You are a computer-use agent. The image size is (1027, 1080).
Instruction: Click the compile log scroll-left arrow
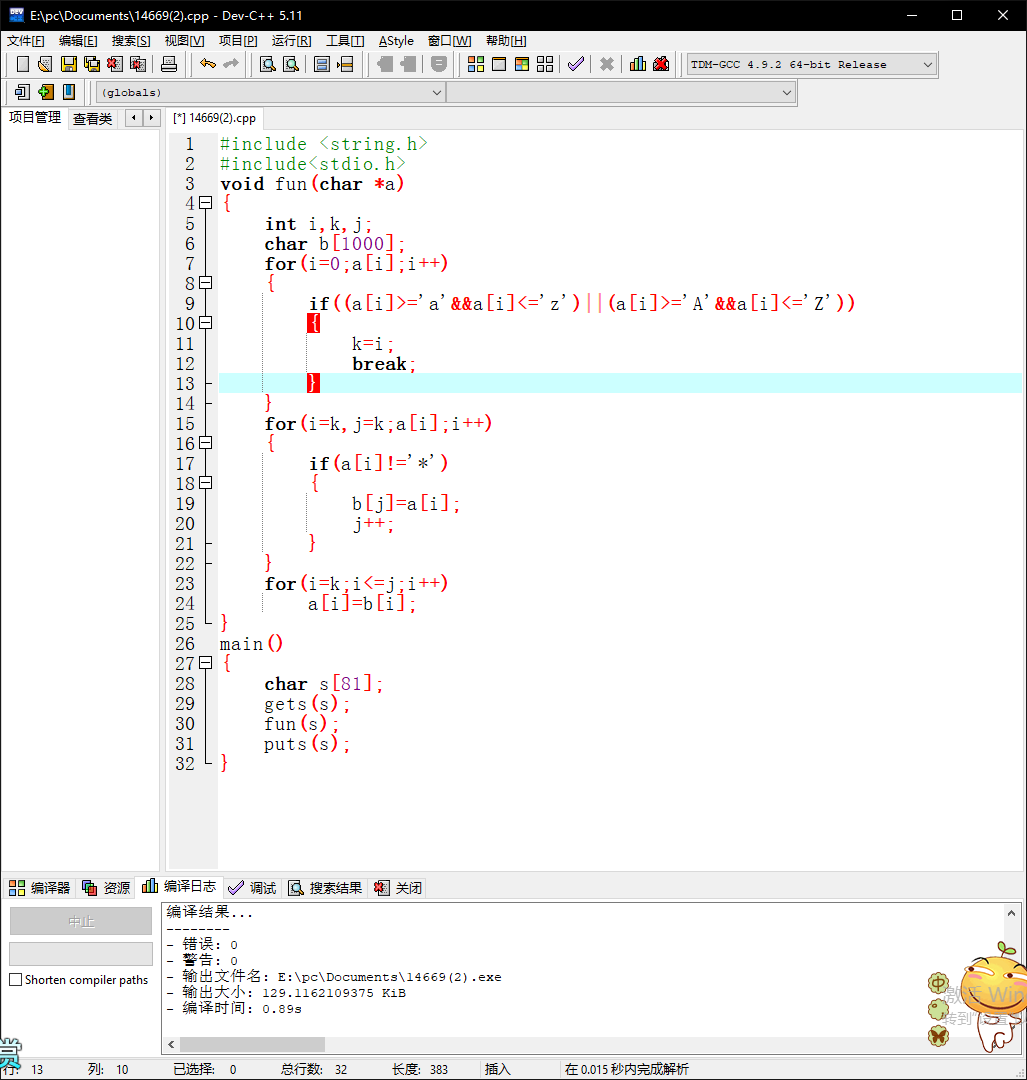click(x=172, y=1044)
